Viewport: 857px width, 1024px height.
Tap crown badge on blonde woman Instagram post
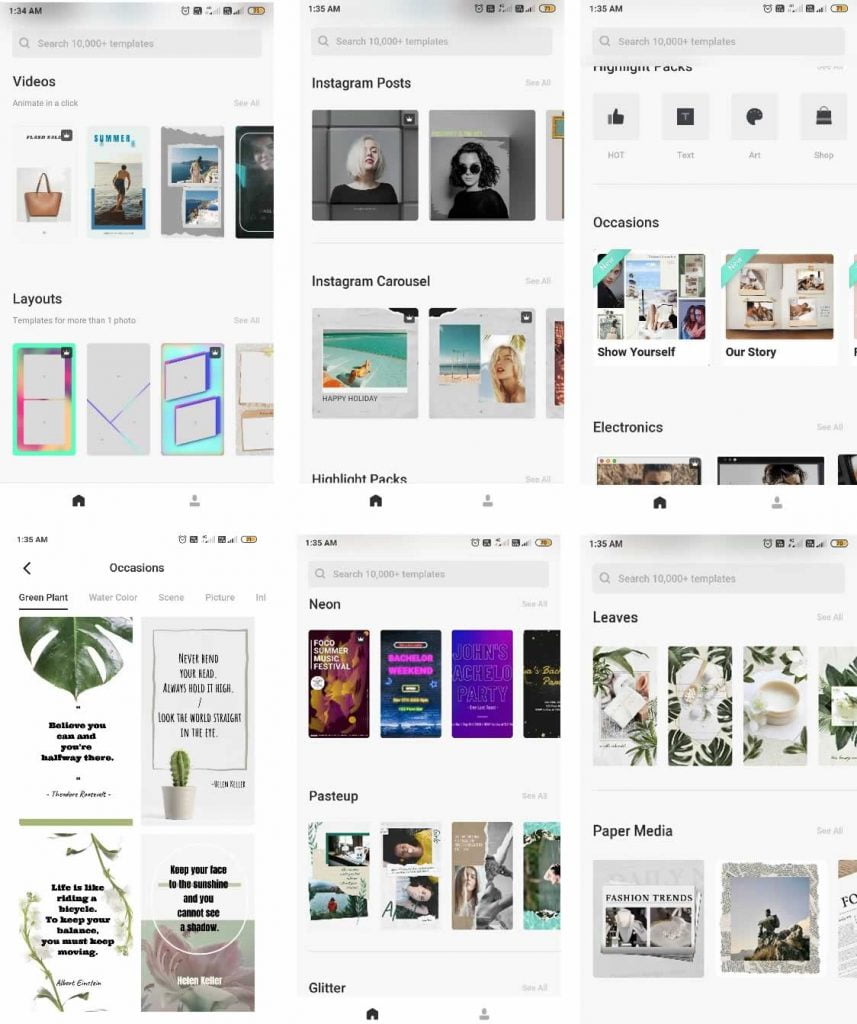[409, 119]
